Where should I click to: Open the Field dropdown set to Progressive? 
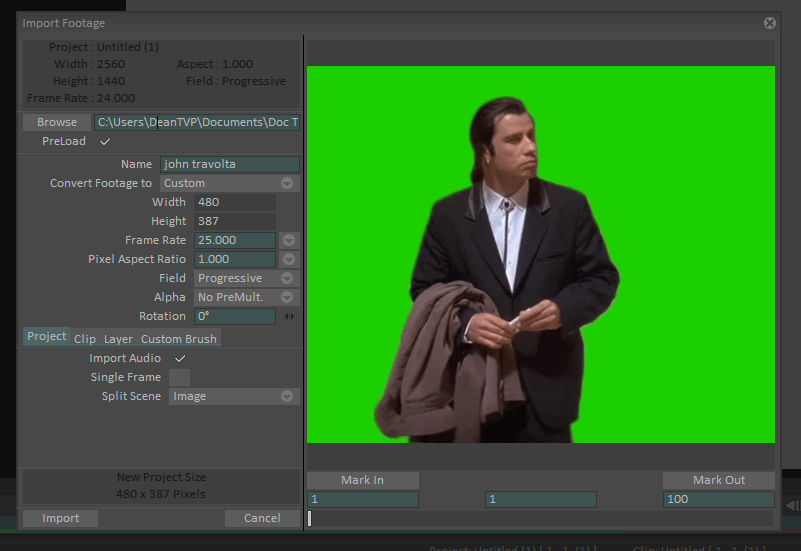247,278
